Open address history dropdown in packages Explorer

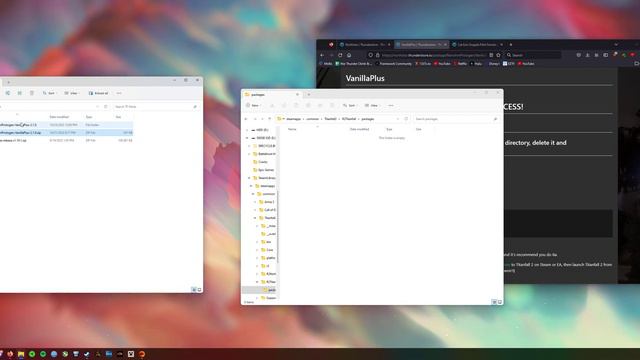tap(398, 119)
